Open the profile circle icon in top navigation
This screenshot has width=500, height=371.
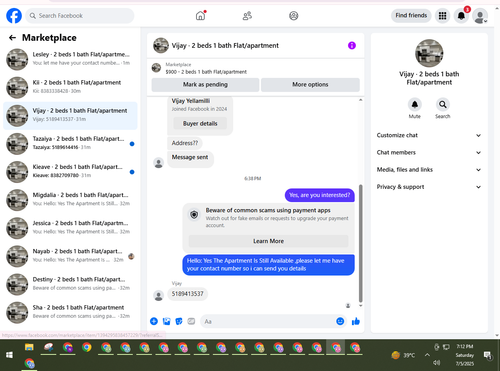(294, 16)
